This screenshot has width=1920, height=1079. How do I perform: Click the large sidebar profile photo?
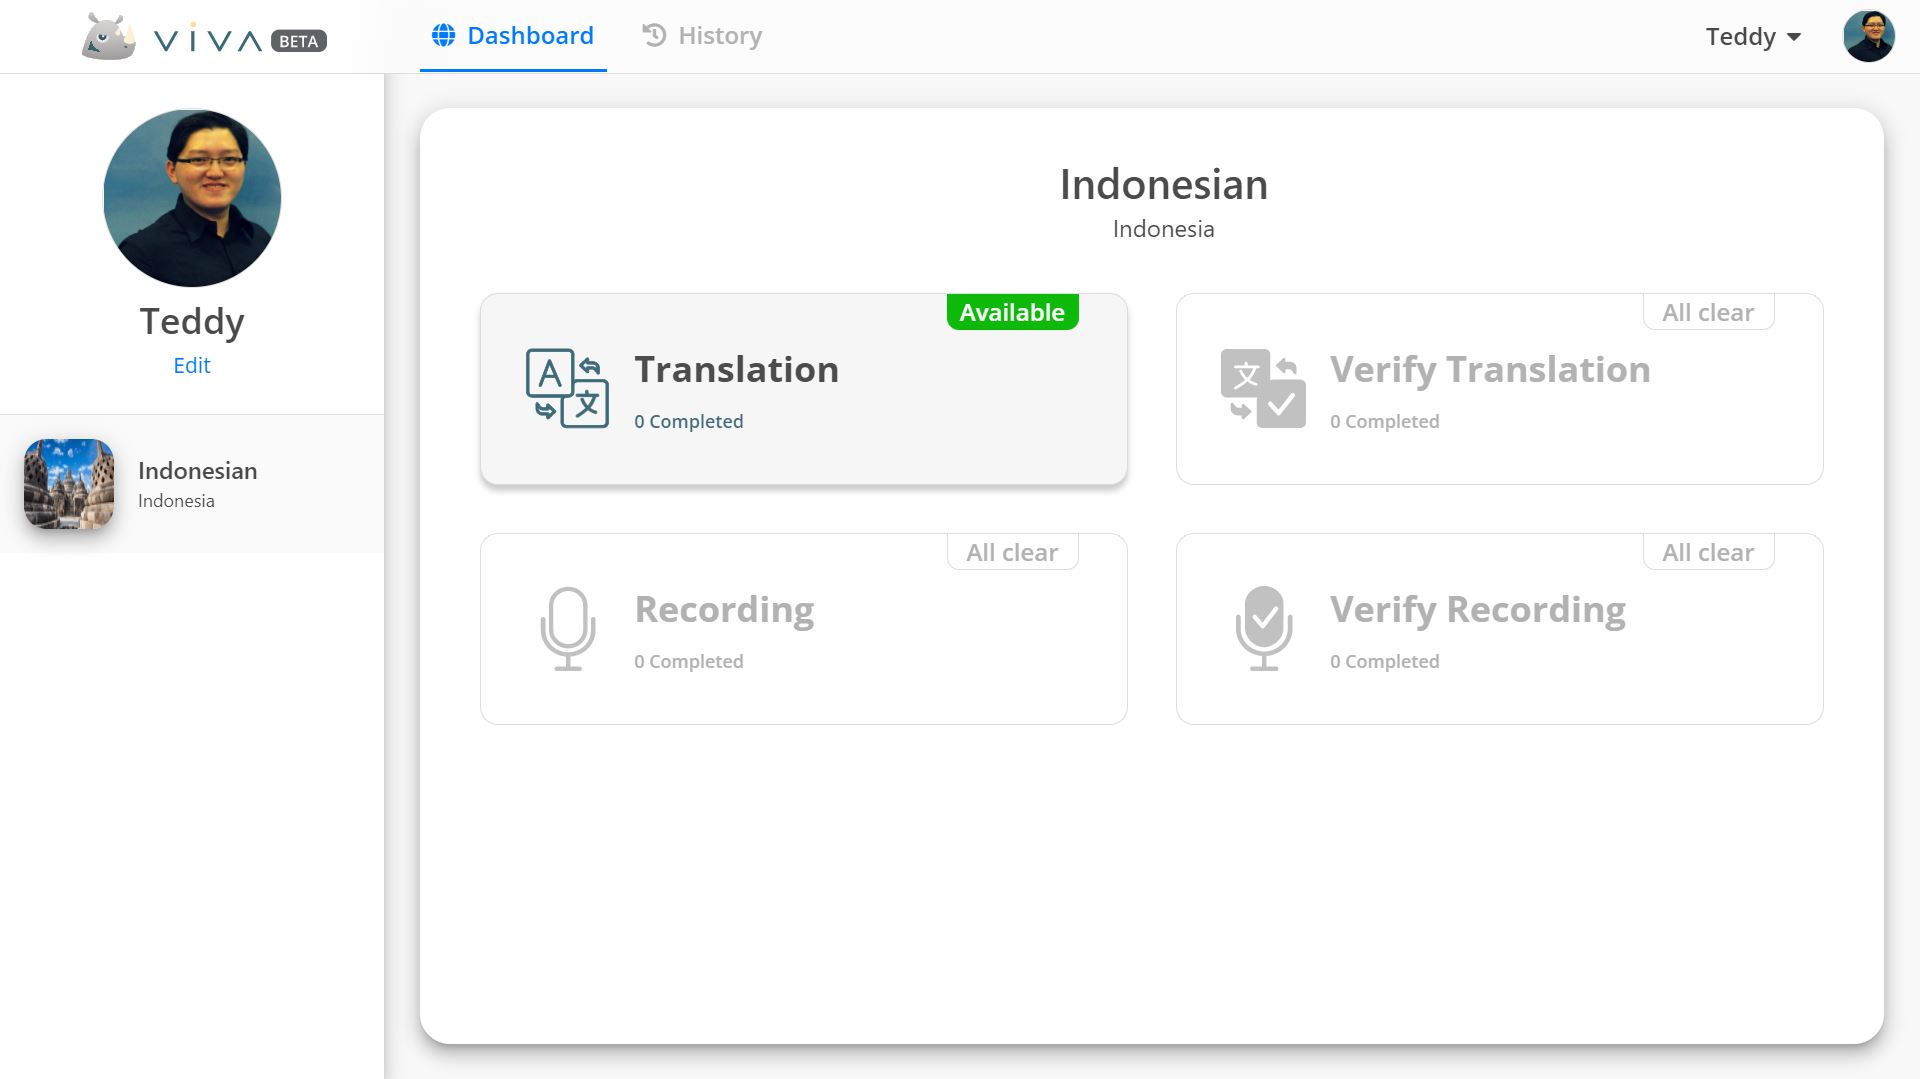[192, 198]
